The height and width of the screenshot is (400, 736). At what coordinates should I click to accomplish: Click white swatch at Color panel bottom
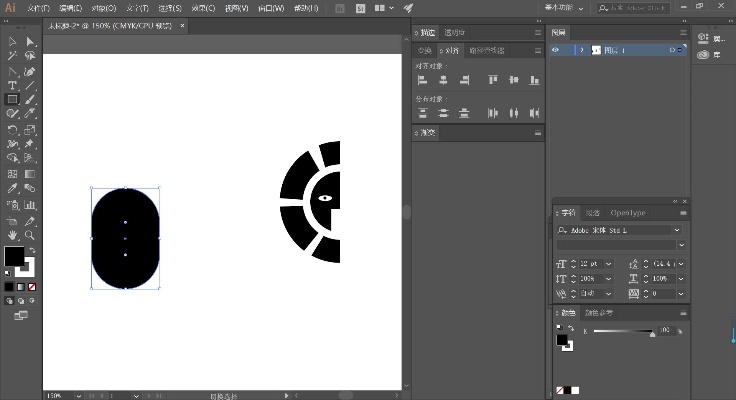[575, 391]
